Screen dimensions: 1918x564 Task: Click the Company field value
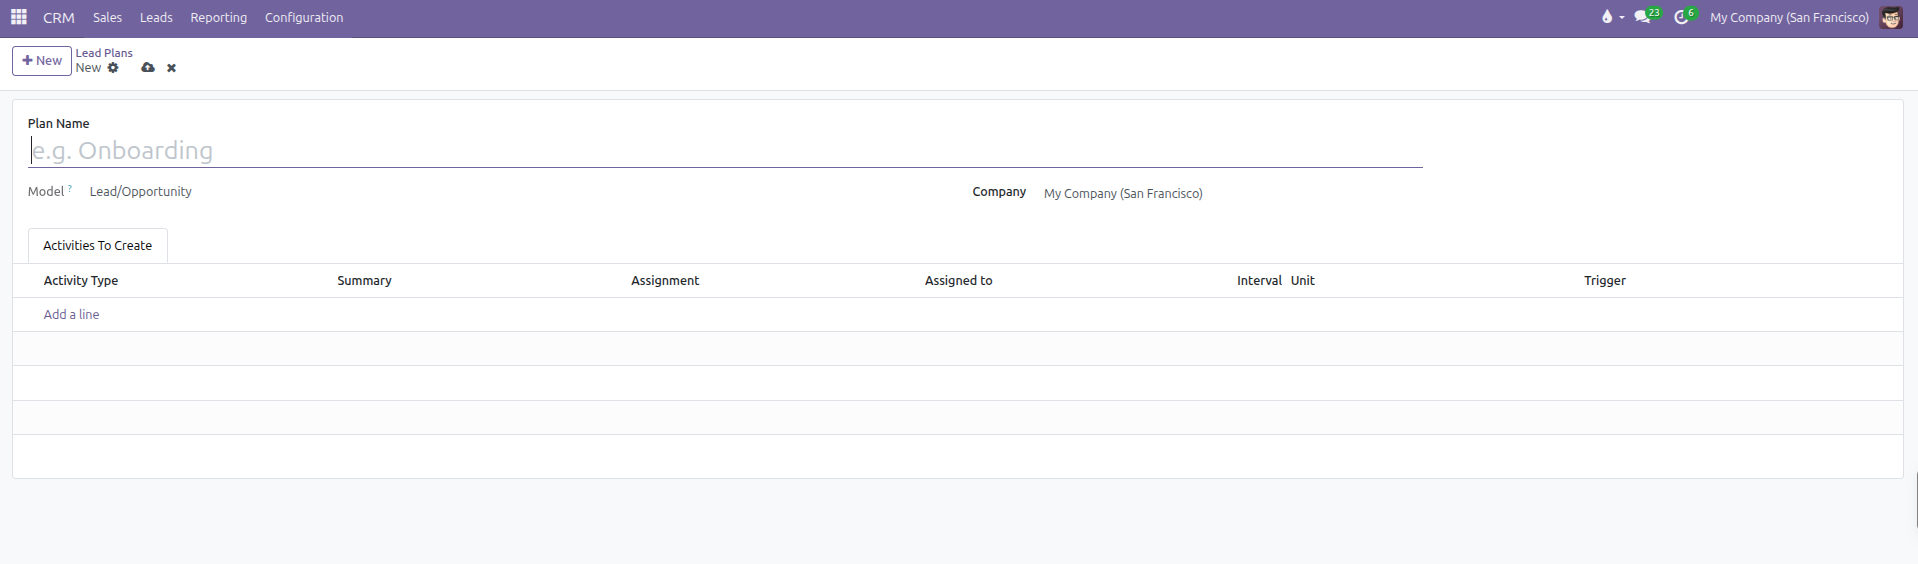point(1123,194)
